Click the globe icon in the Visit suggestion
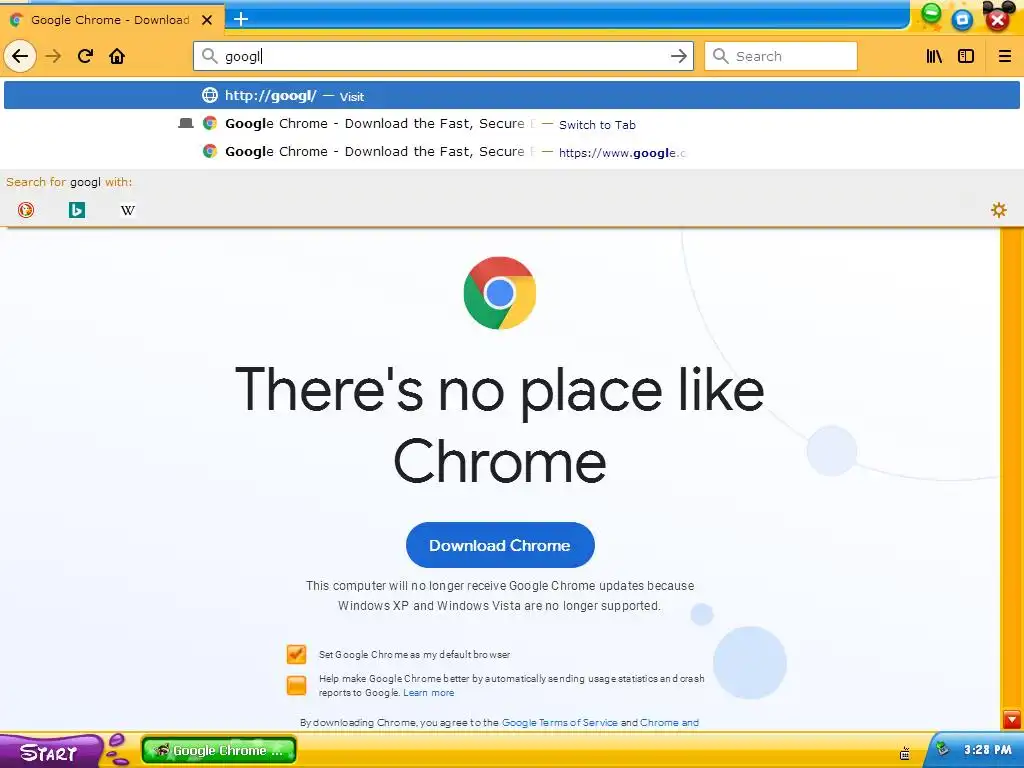The height and width of the screenshot is (768, 1024). 210,95
